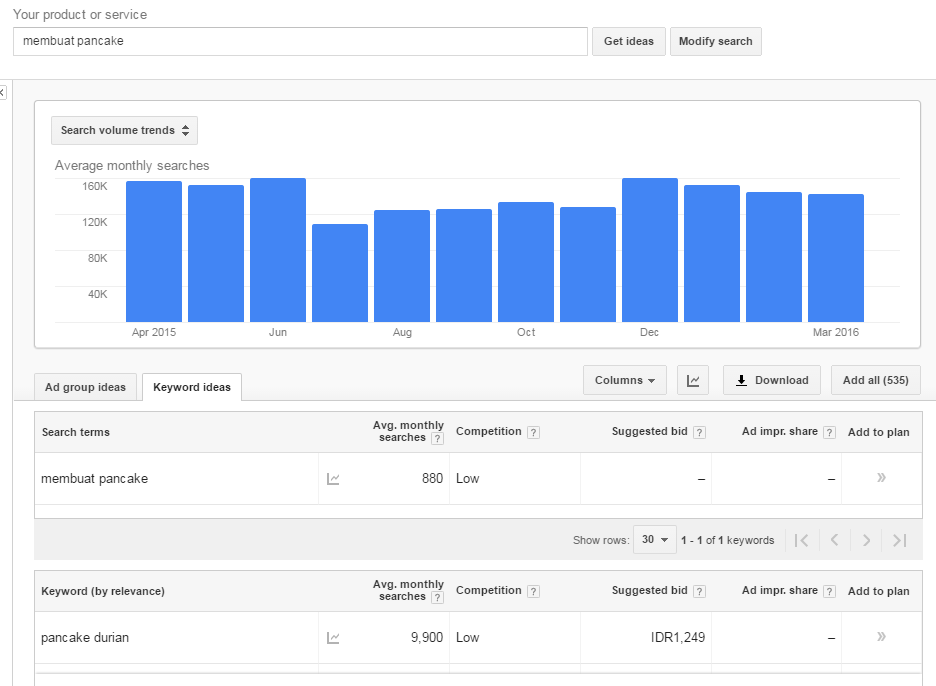The image size is (936, 686).
Task: Open the Columns dropdown
Action: (x=624, y=380)
